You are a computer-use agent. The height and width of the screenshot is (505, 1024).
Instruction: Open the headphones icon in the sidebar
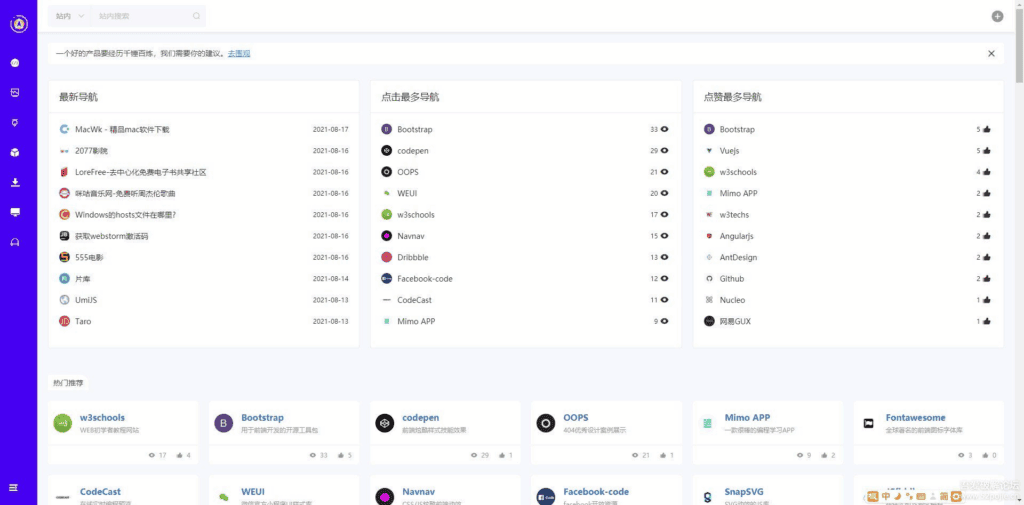point(15,242)
